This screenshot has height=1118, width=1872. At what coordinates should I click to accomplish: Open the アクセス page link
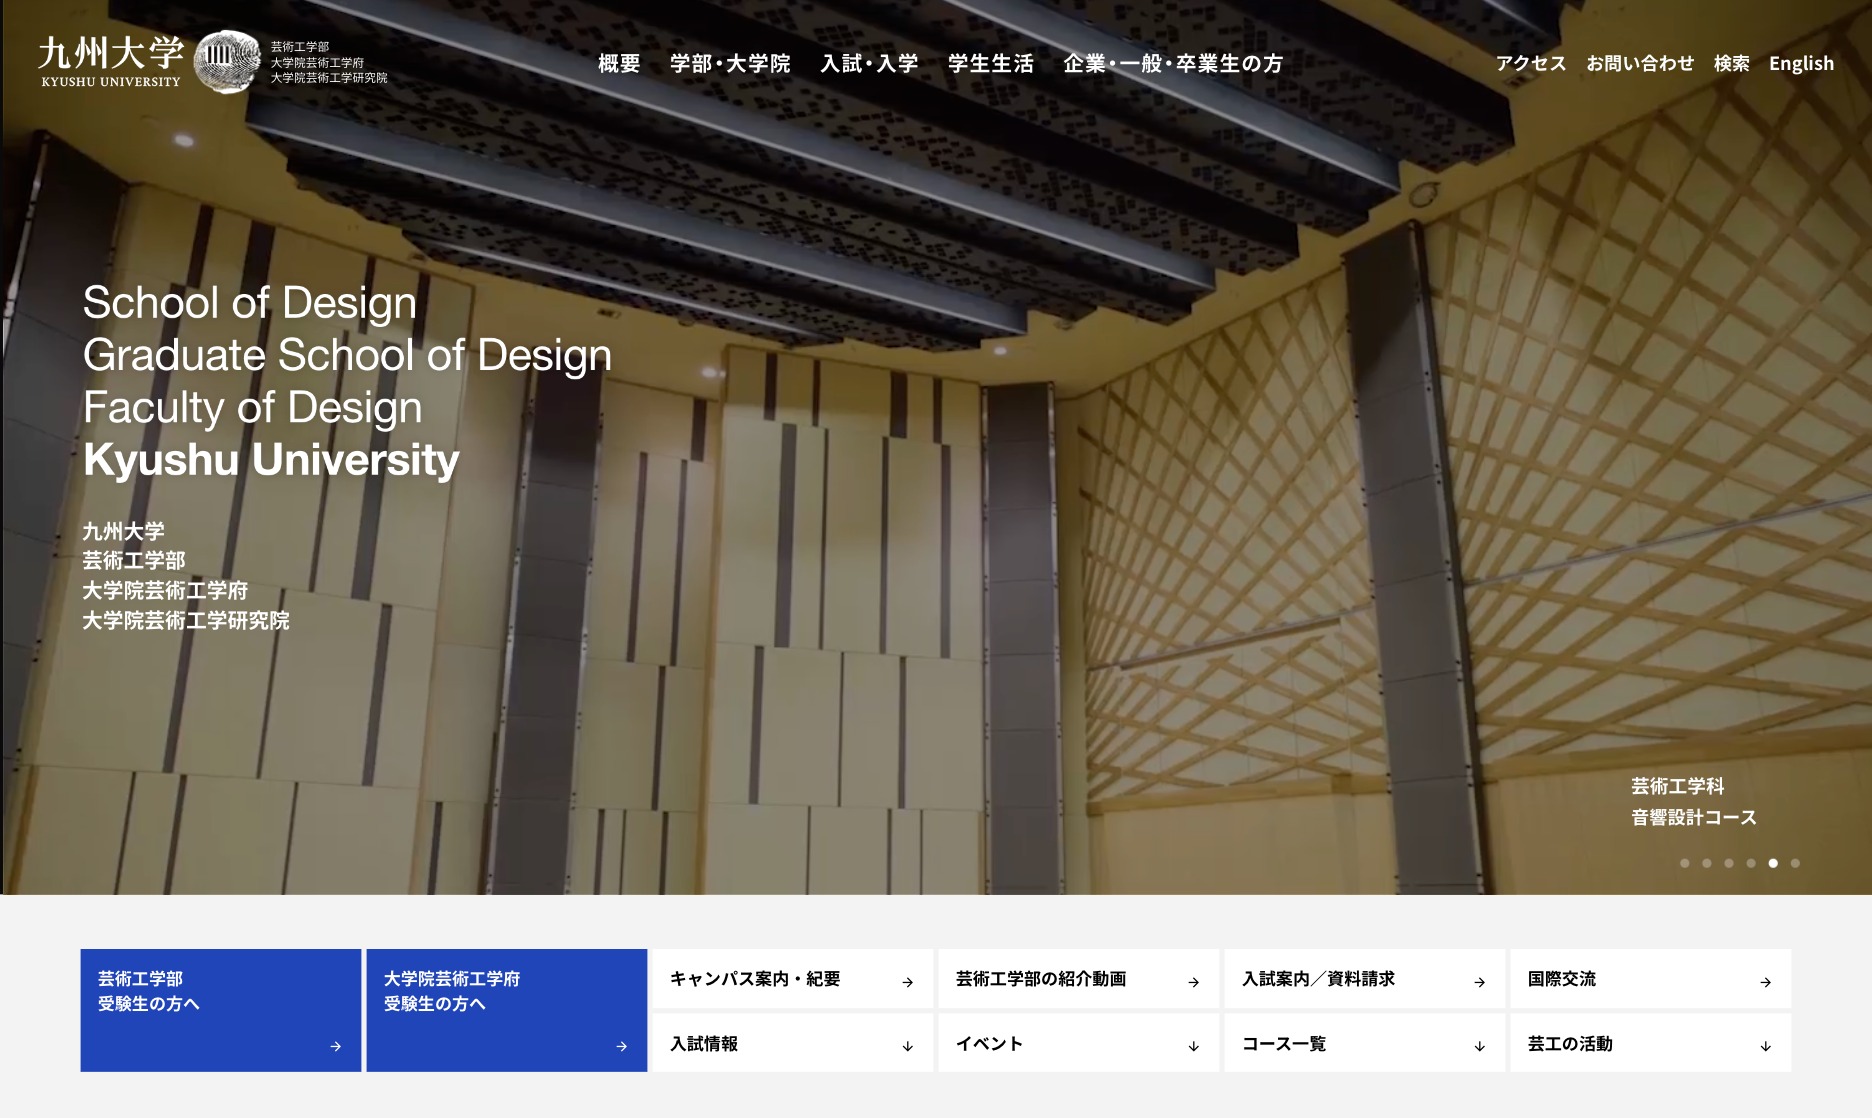(1530, 64)
